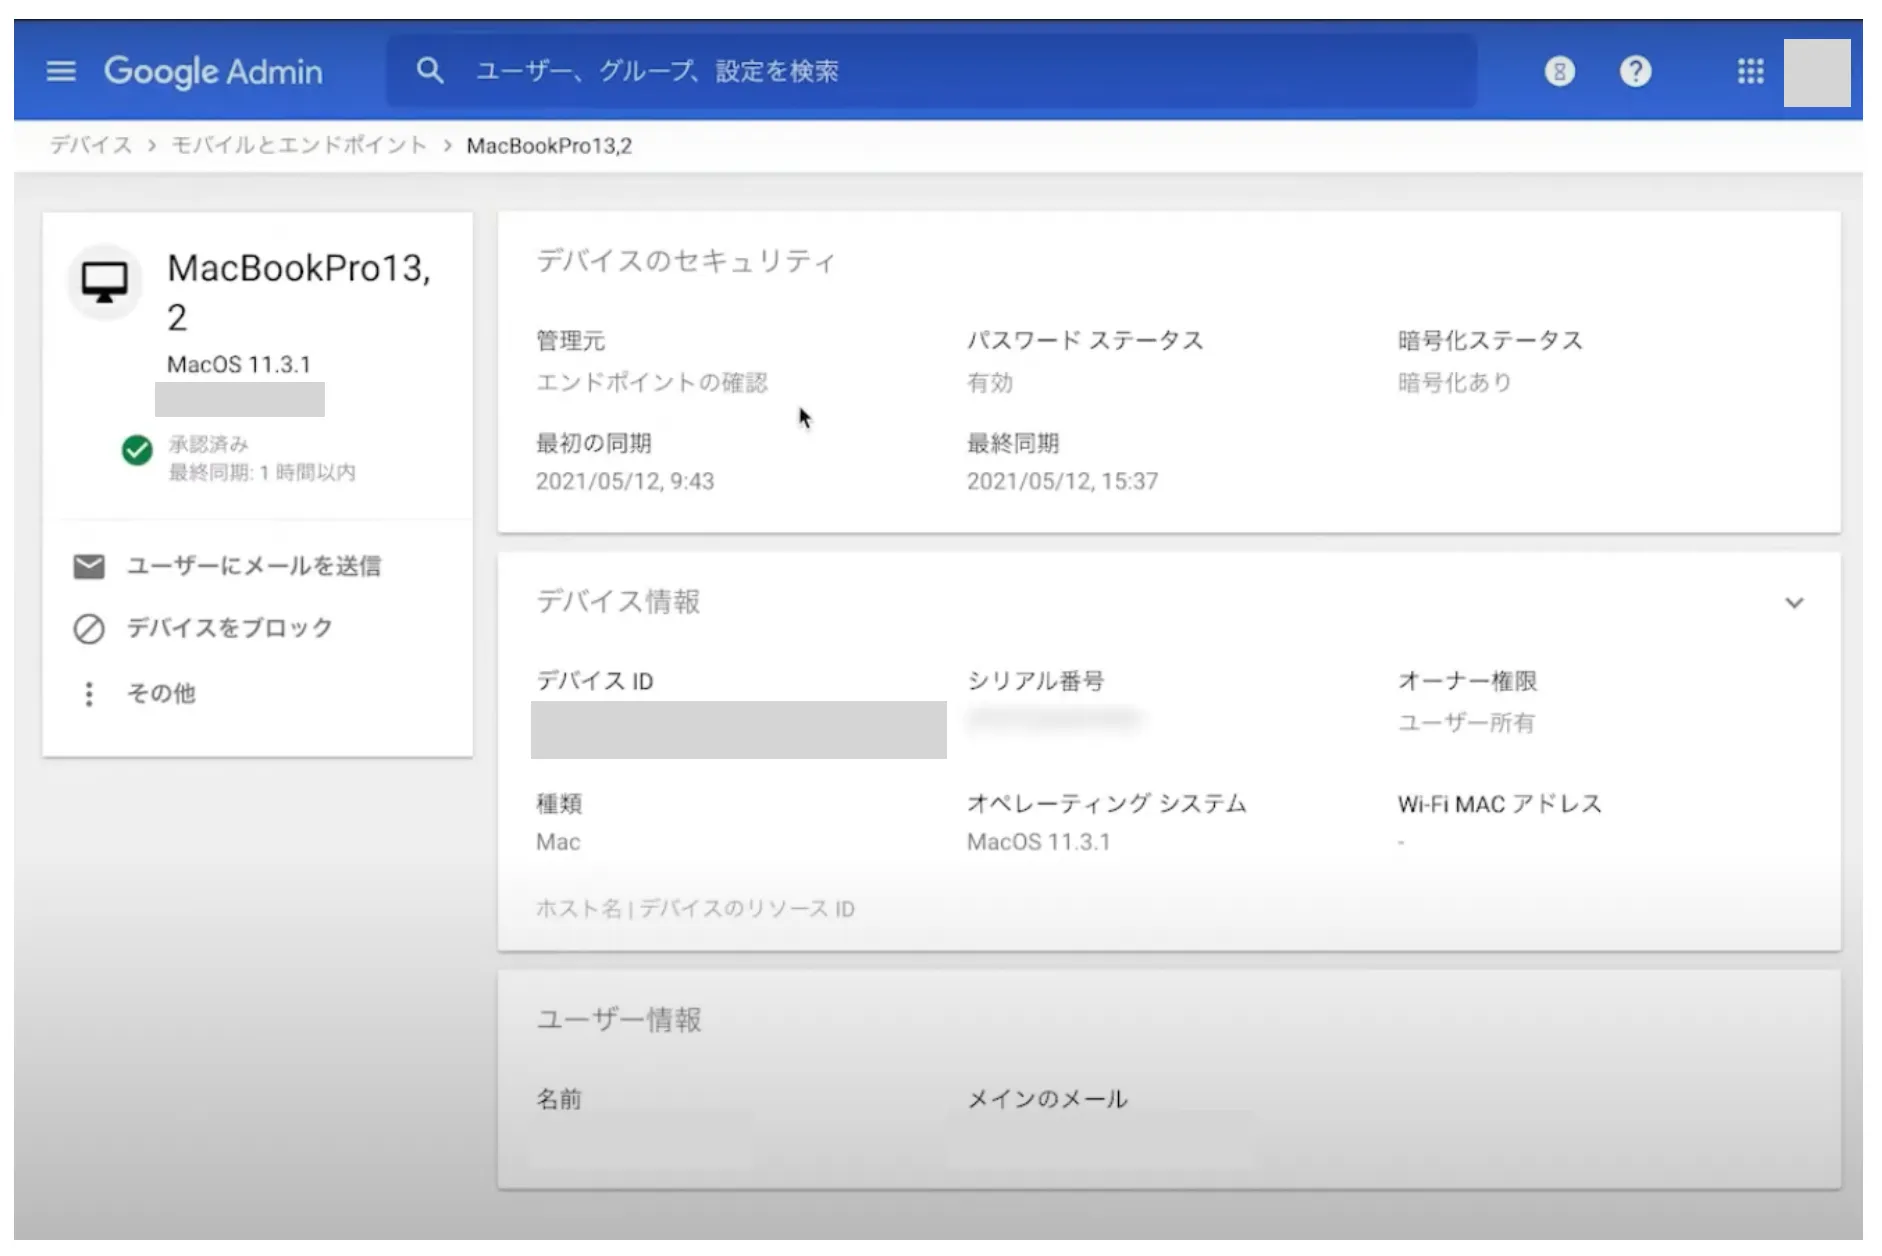Screen dimensions: 1882x1256
Task: Click the シリアル番号 label
Action: [x=1036, y=681]
